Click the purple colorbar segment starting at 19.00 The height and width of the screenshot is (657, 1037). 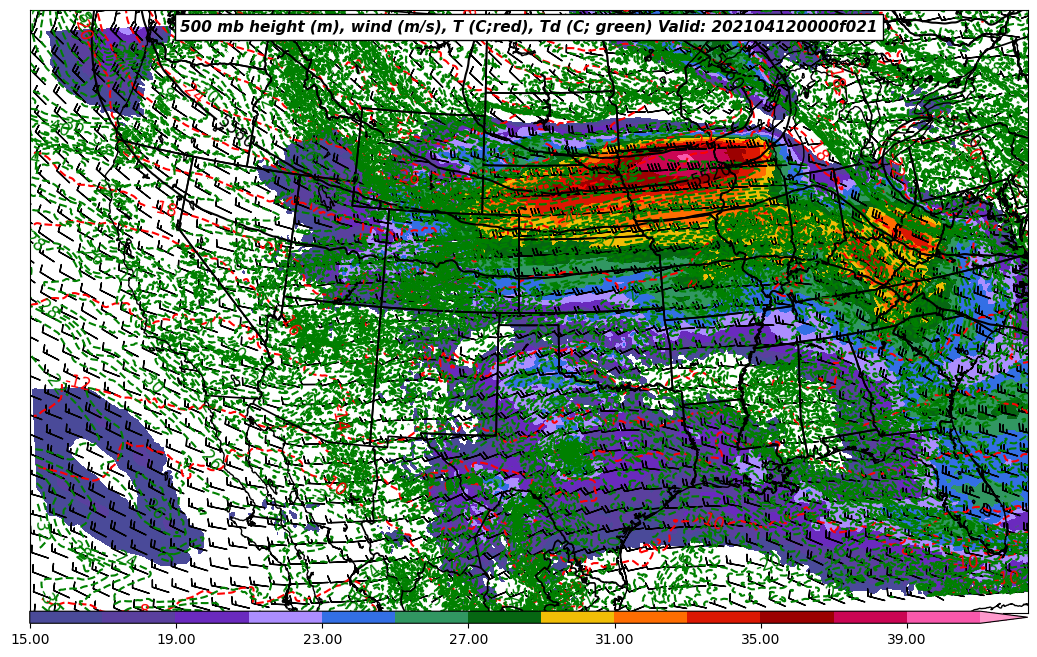point(212,617)
